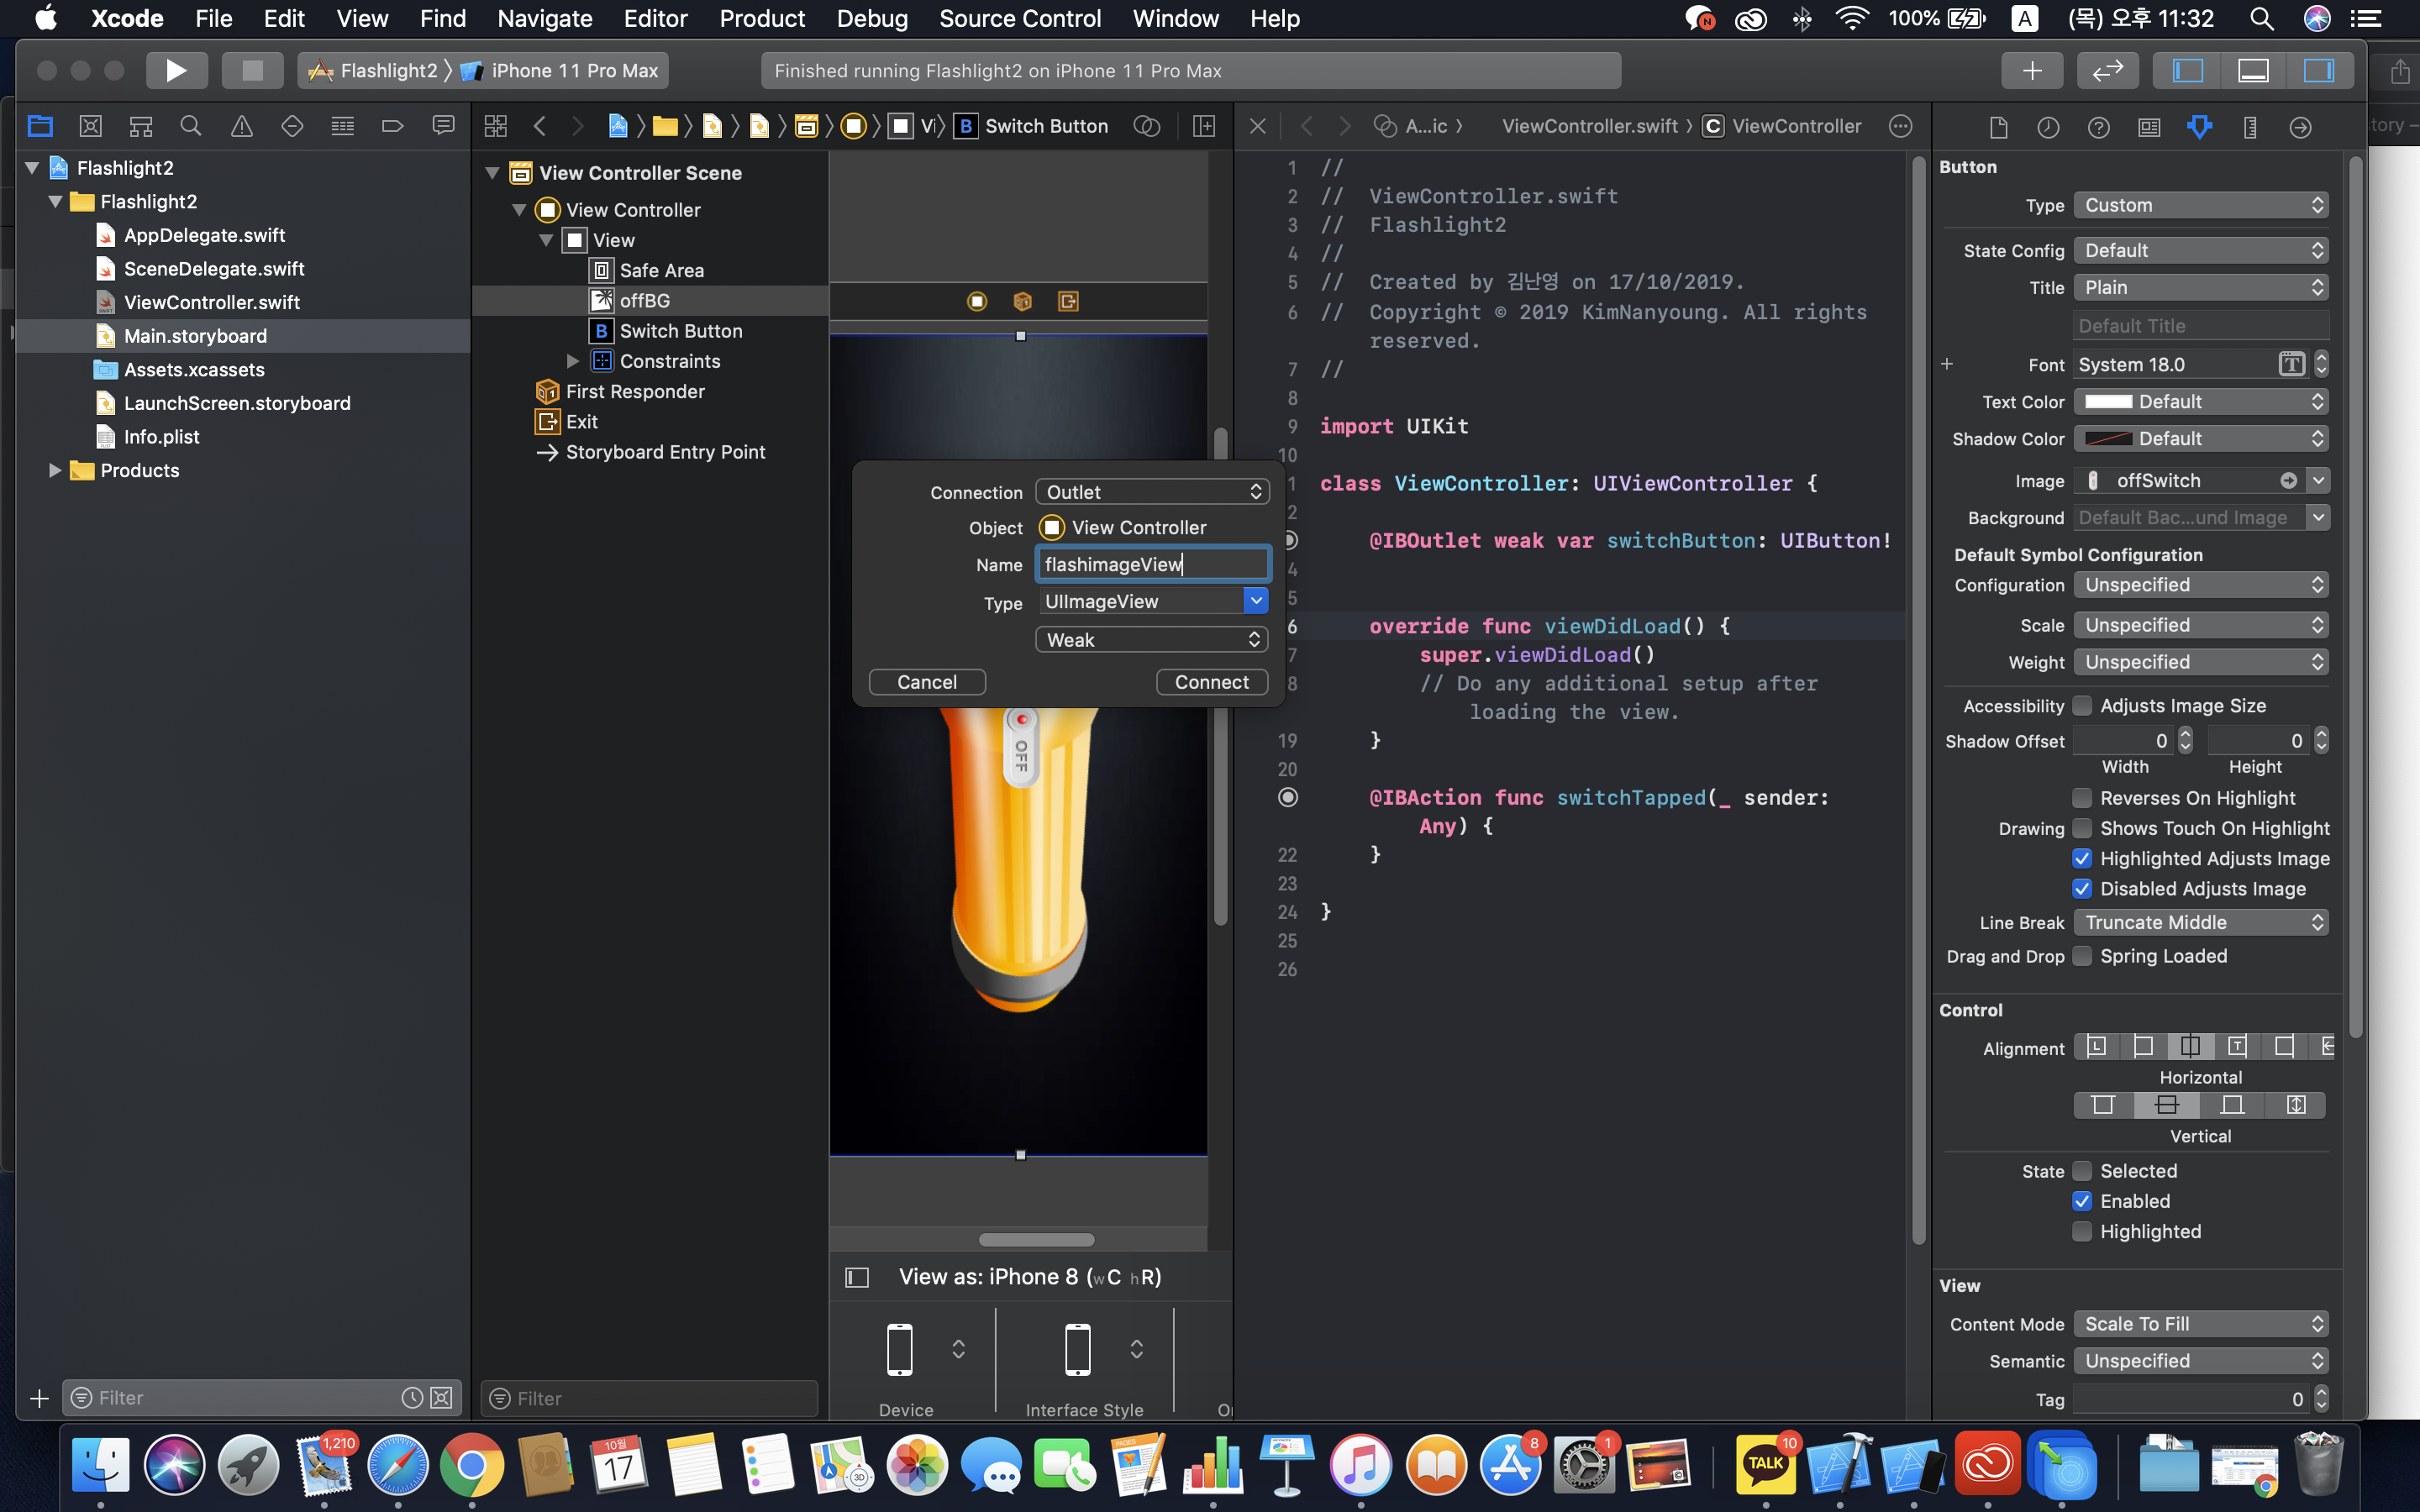Click the Run (play) button
Viewport: 2420px width, 1512px height.
pyautogui.click(x=176, y=70)
